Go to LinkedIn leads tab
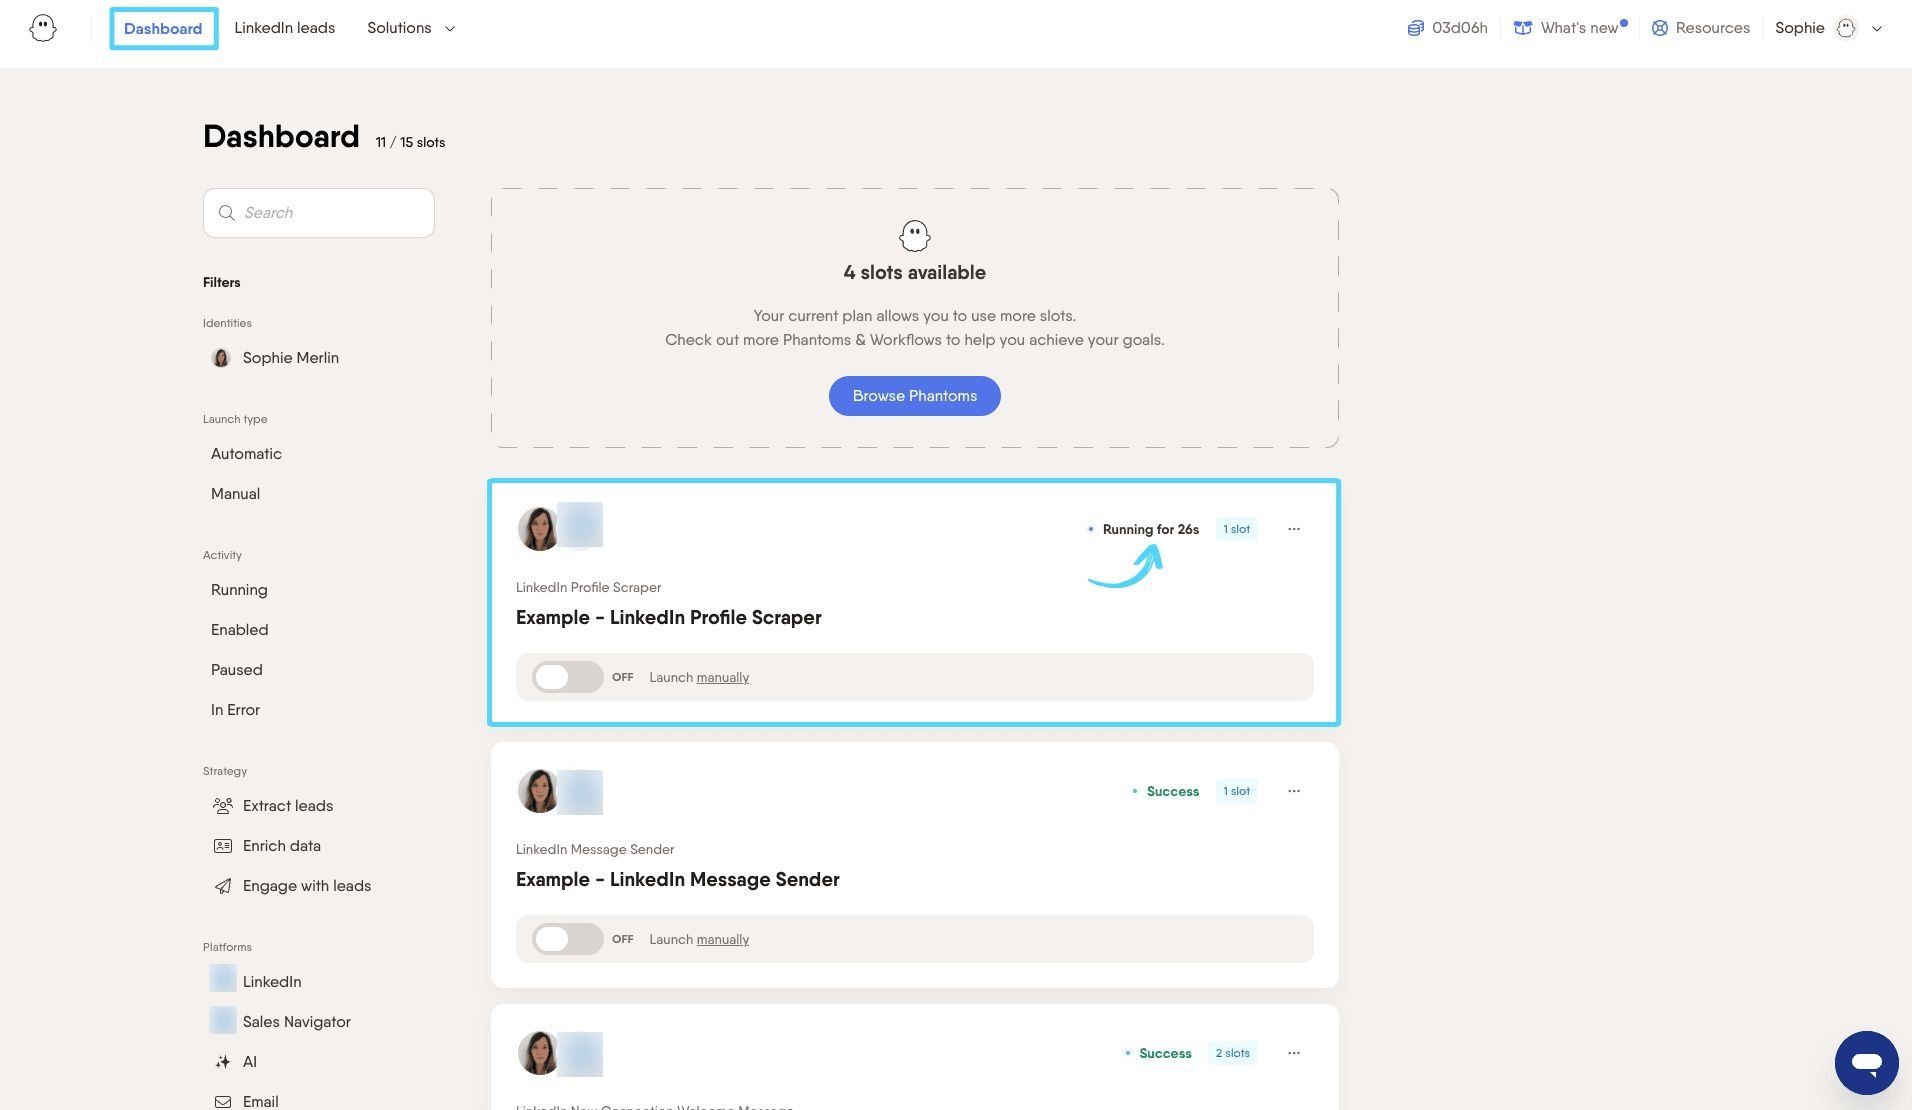 [x=284, y=28]
